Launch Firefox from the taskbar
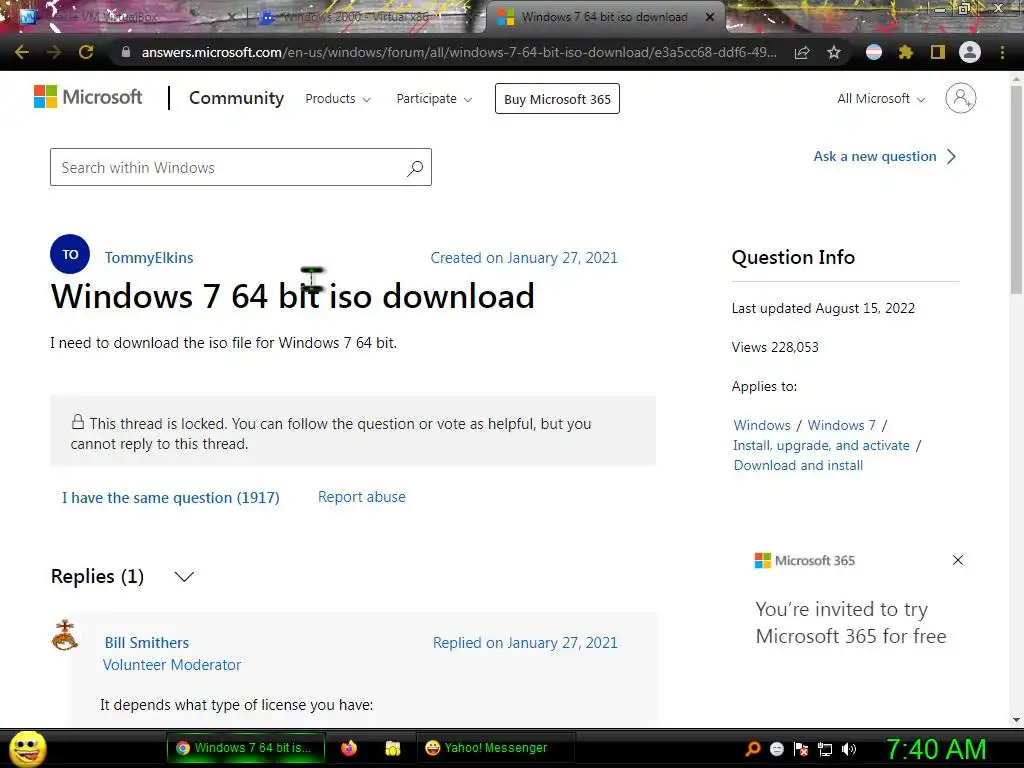 click(349, 748)
